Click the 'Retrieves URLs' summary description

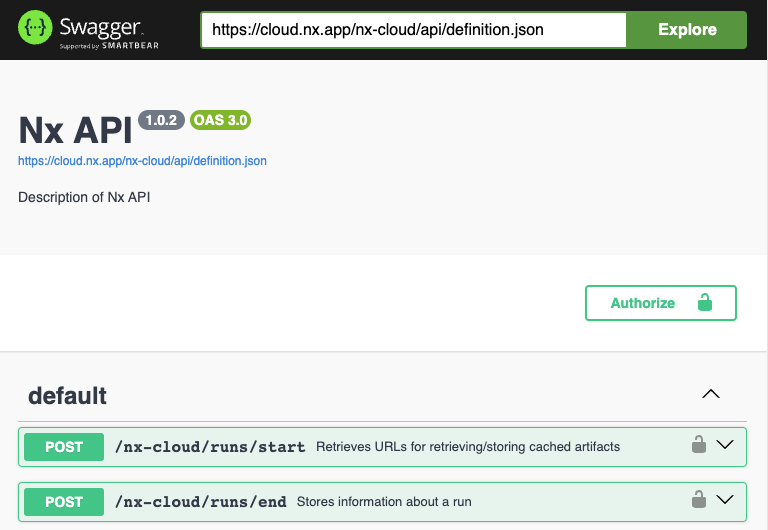468,447
